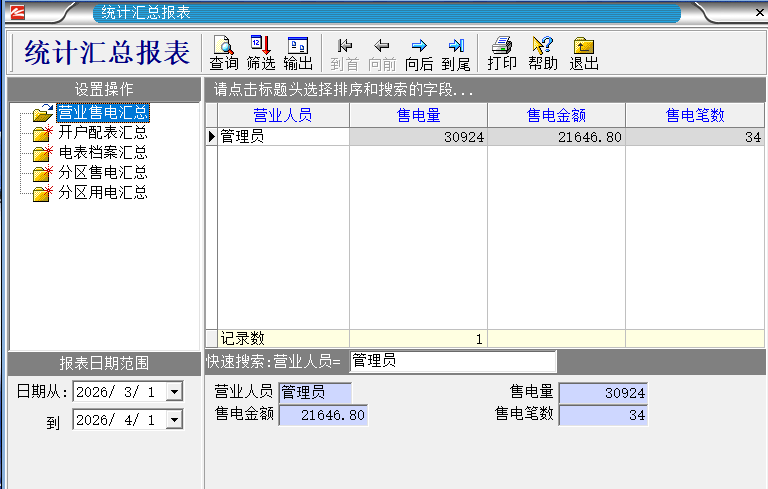Click the 查询 (Query) toolbar icon
This screenshot has height=489, width=768.
click(x=224, y=53)
